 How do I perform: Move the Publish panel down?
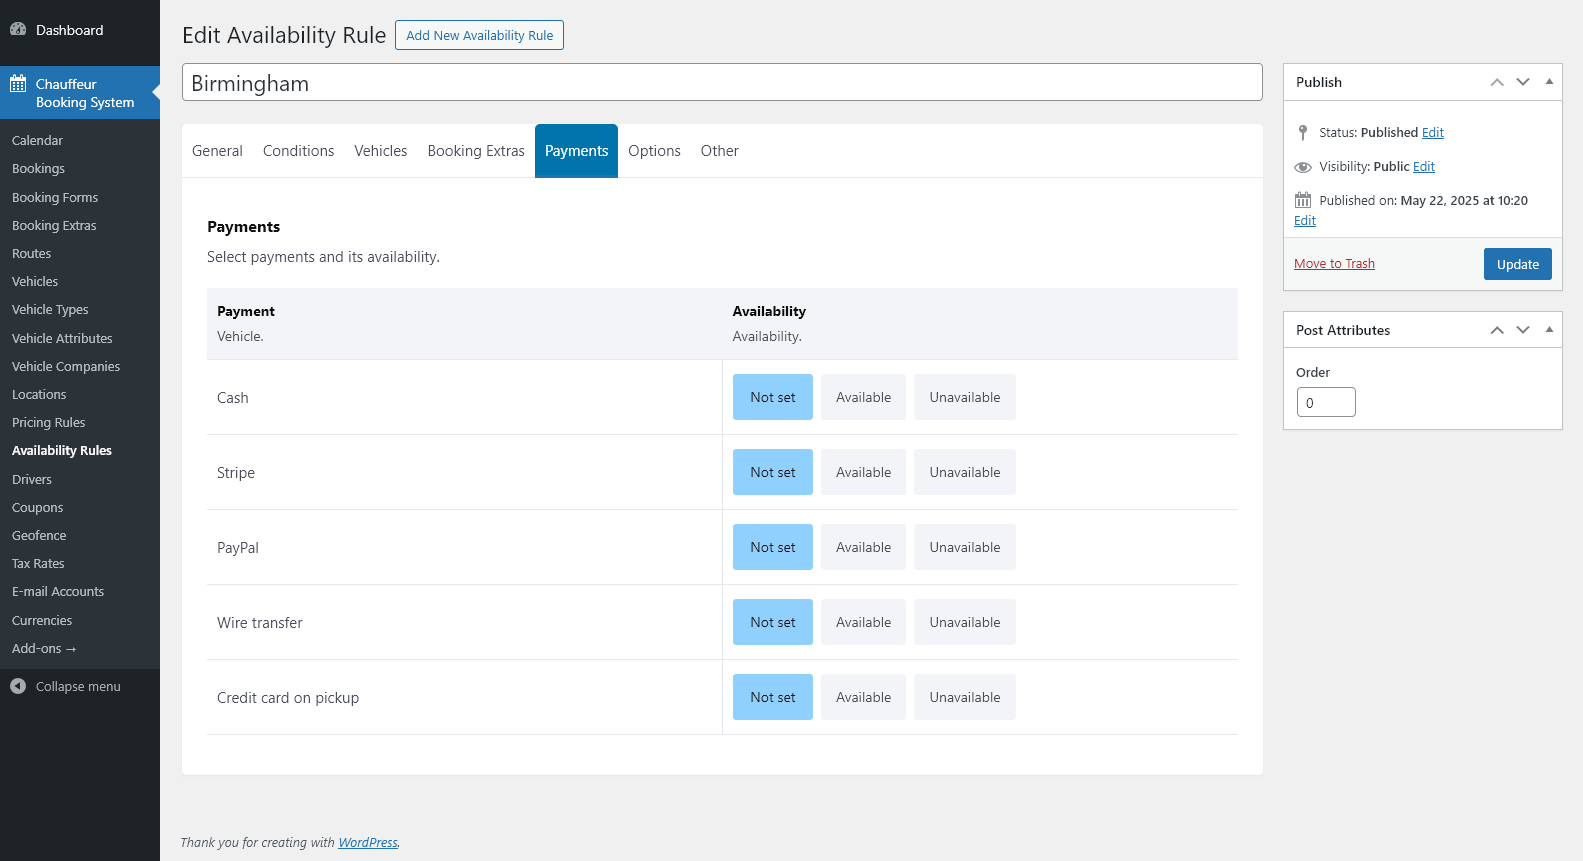[1522, 82]
